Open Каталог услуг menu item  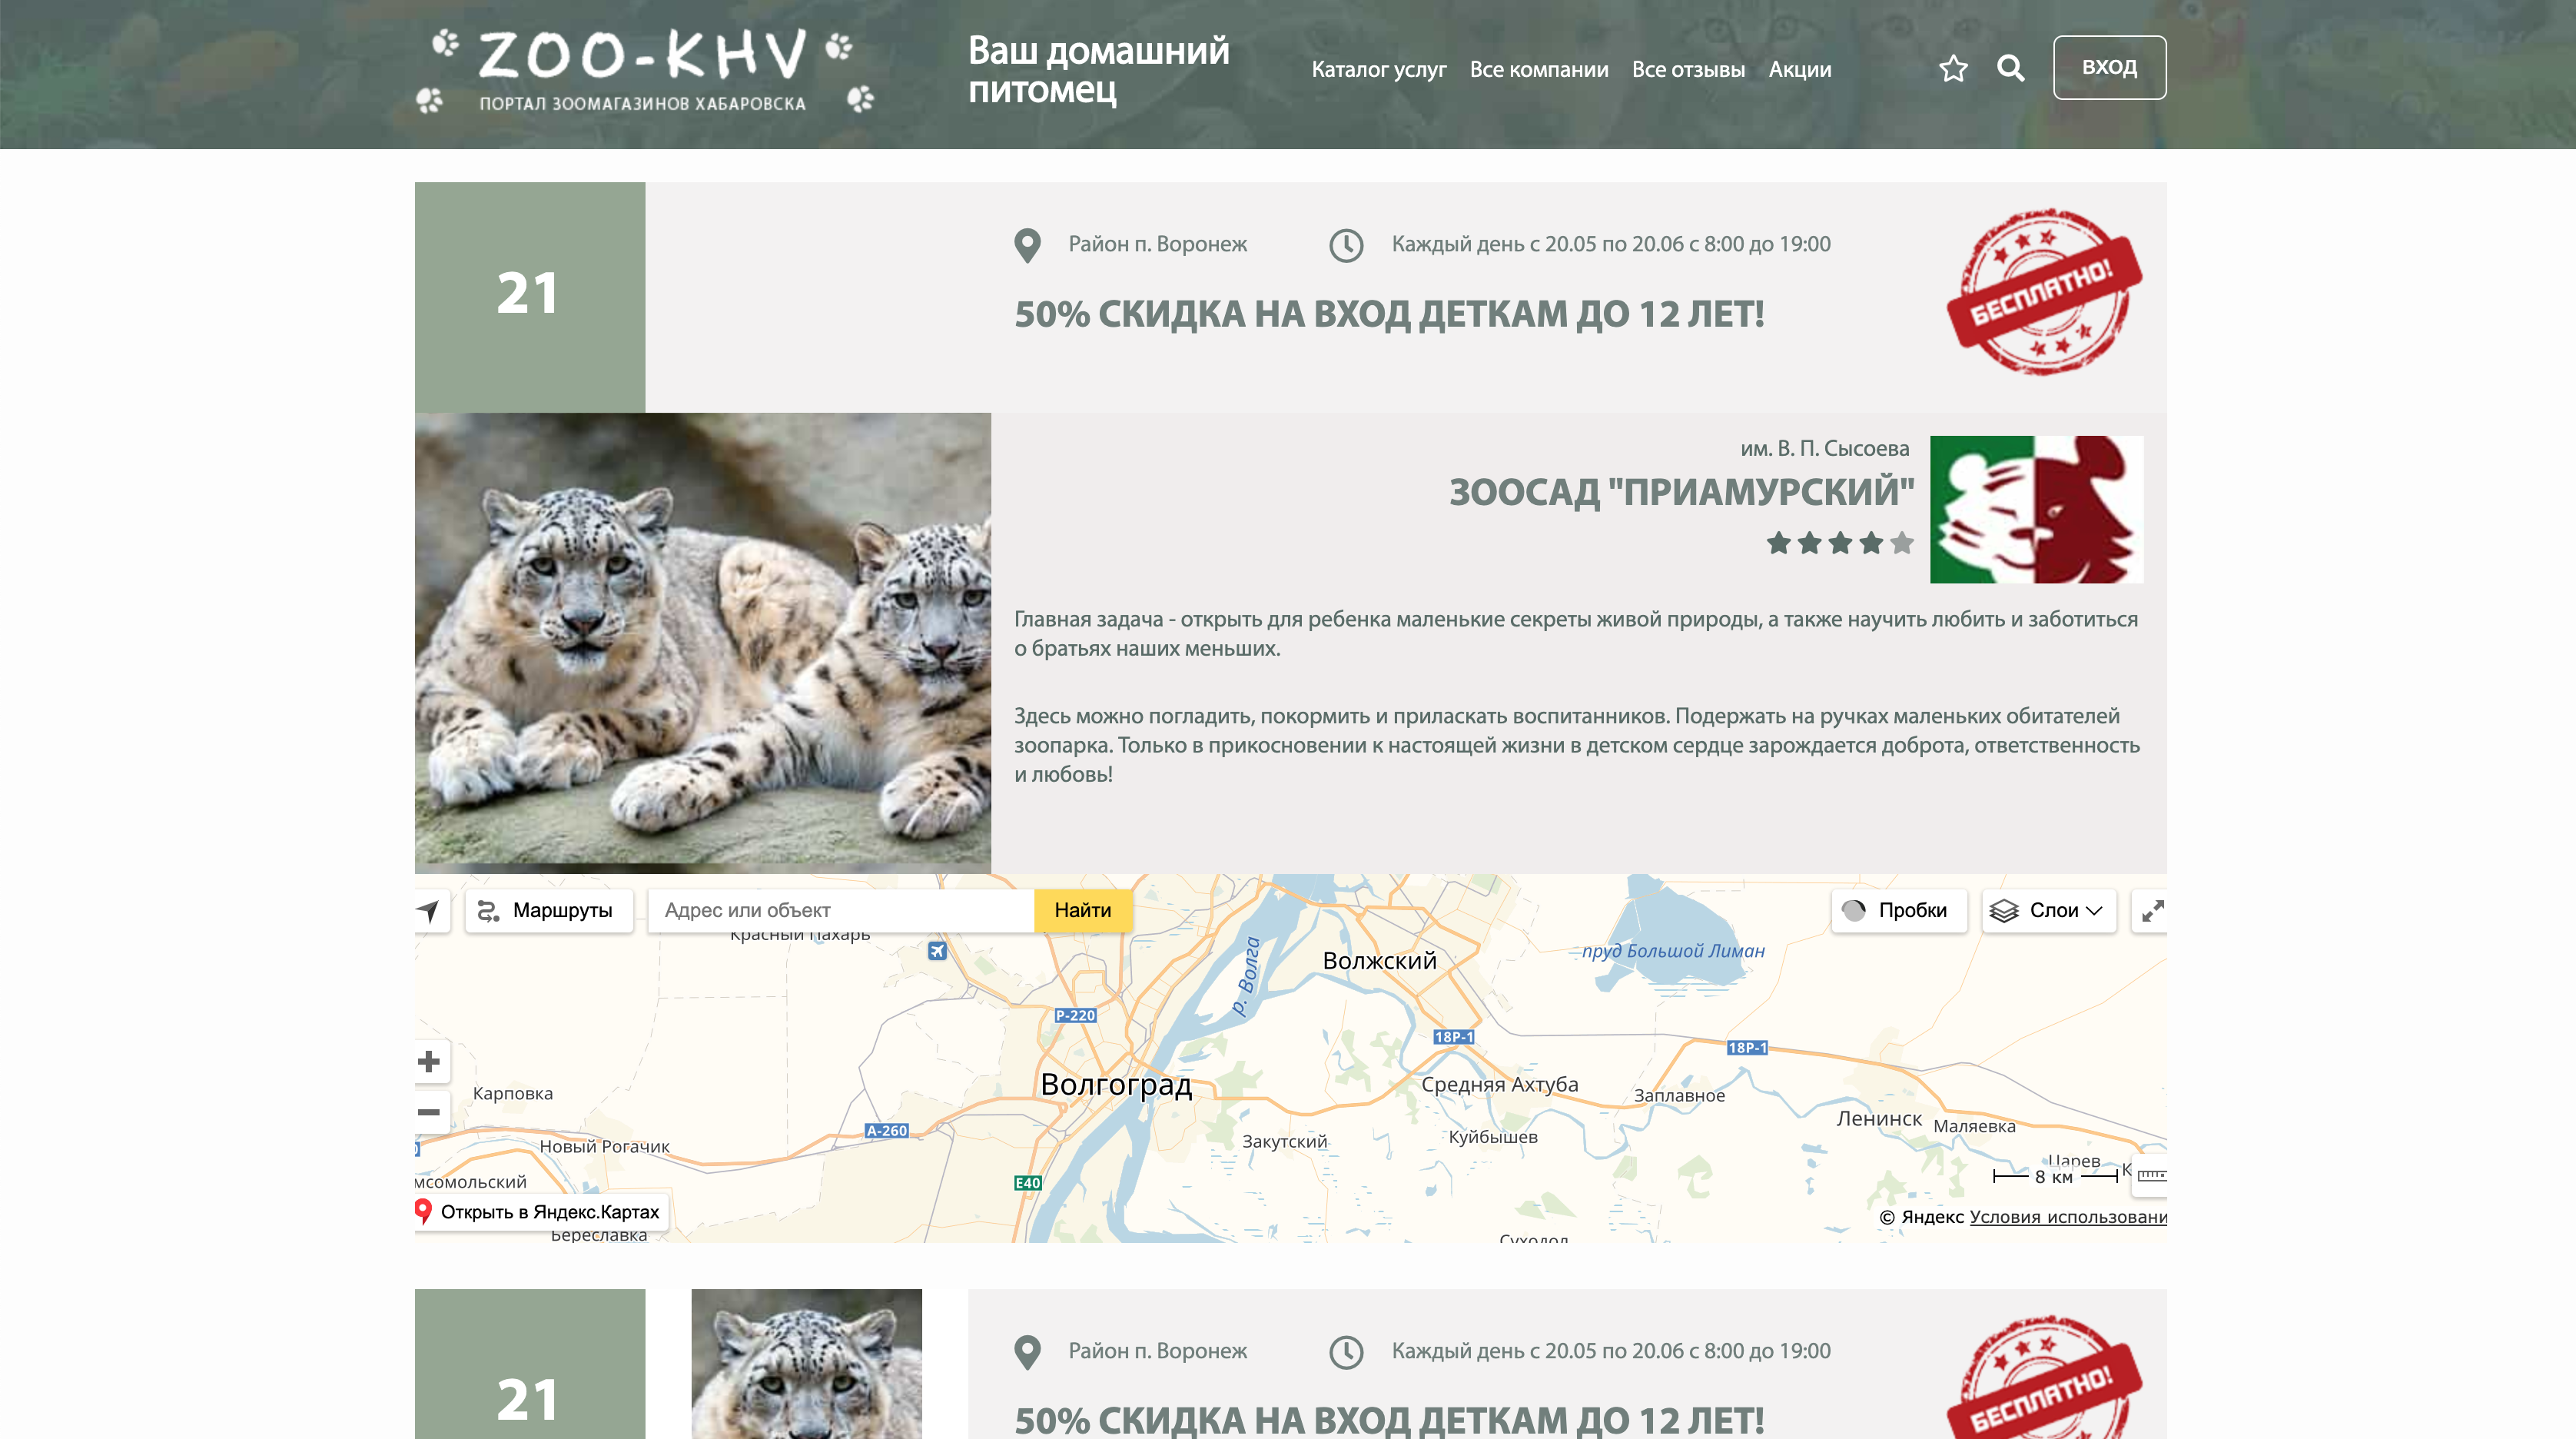point(1378,69)
